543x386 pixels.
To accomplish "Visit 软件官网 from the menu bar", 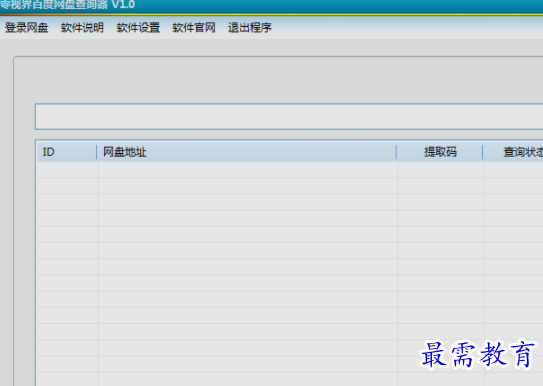I will click(x=194, y=28).
